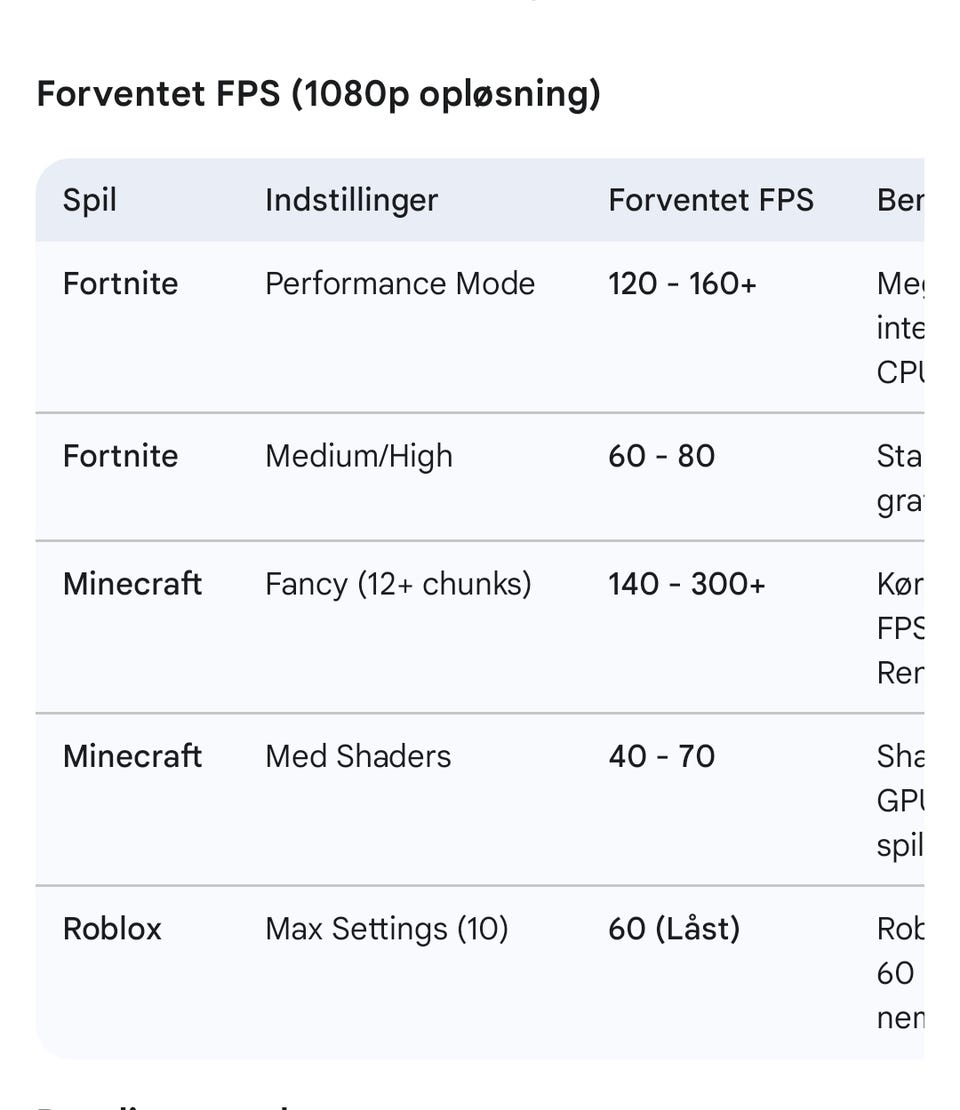Screen dimensions: 960x1110
Task: Select the "Fancy (12+ chunks)" cell
Action: (x=398, y=584)
